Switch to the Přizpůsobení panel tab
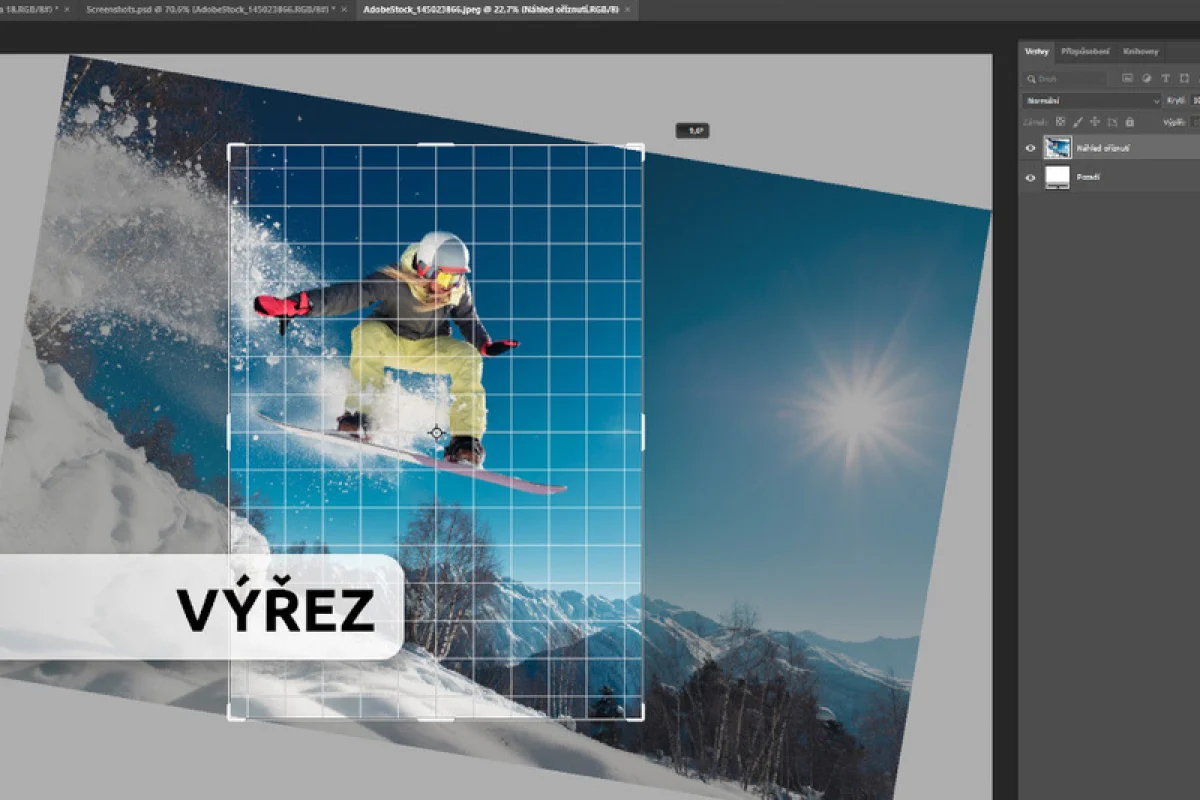The height and width of the screenshot is (800, 1200). pos(1085,52)
